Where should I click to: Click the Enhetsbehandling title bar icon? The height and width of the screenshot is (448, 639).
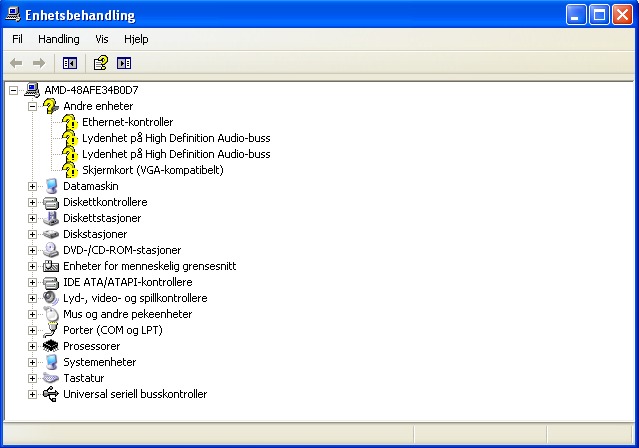pos(13,14)
